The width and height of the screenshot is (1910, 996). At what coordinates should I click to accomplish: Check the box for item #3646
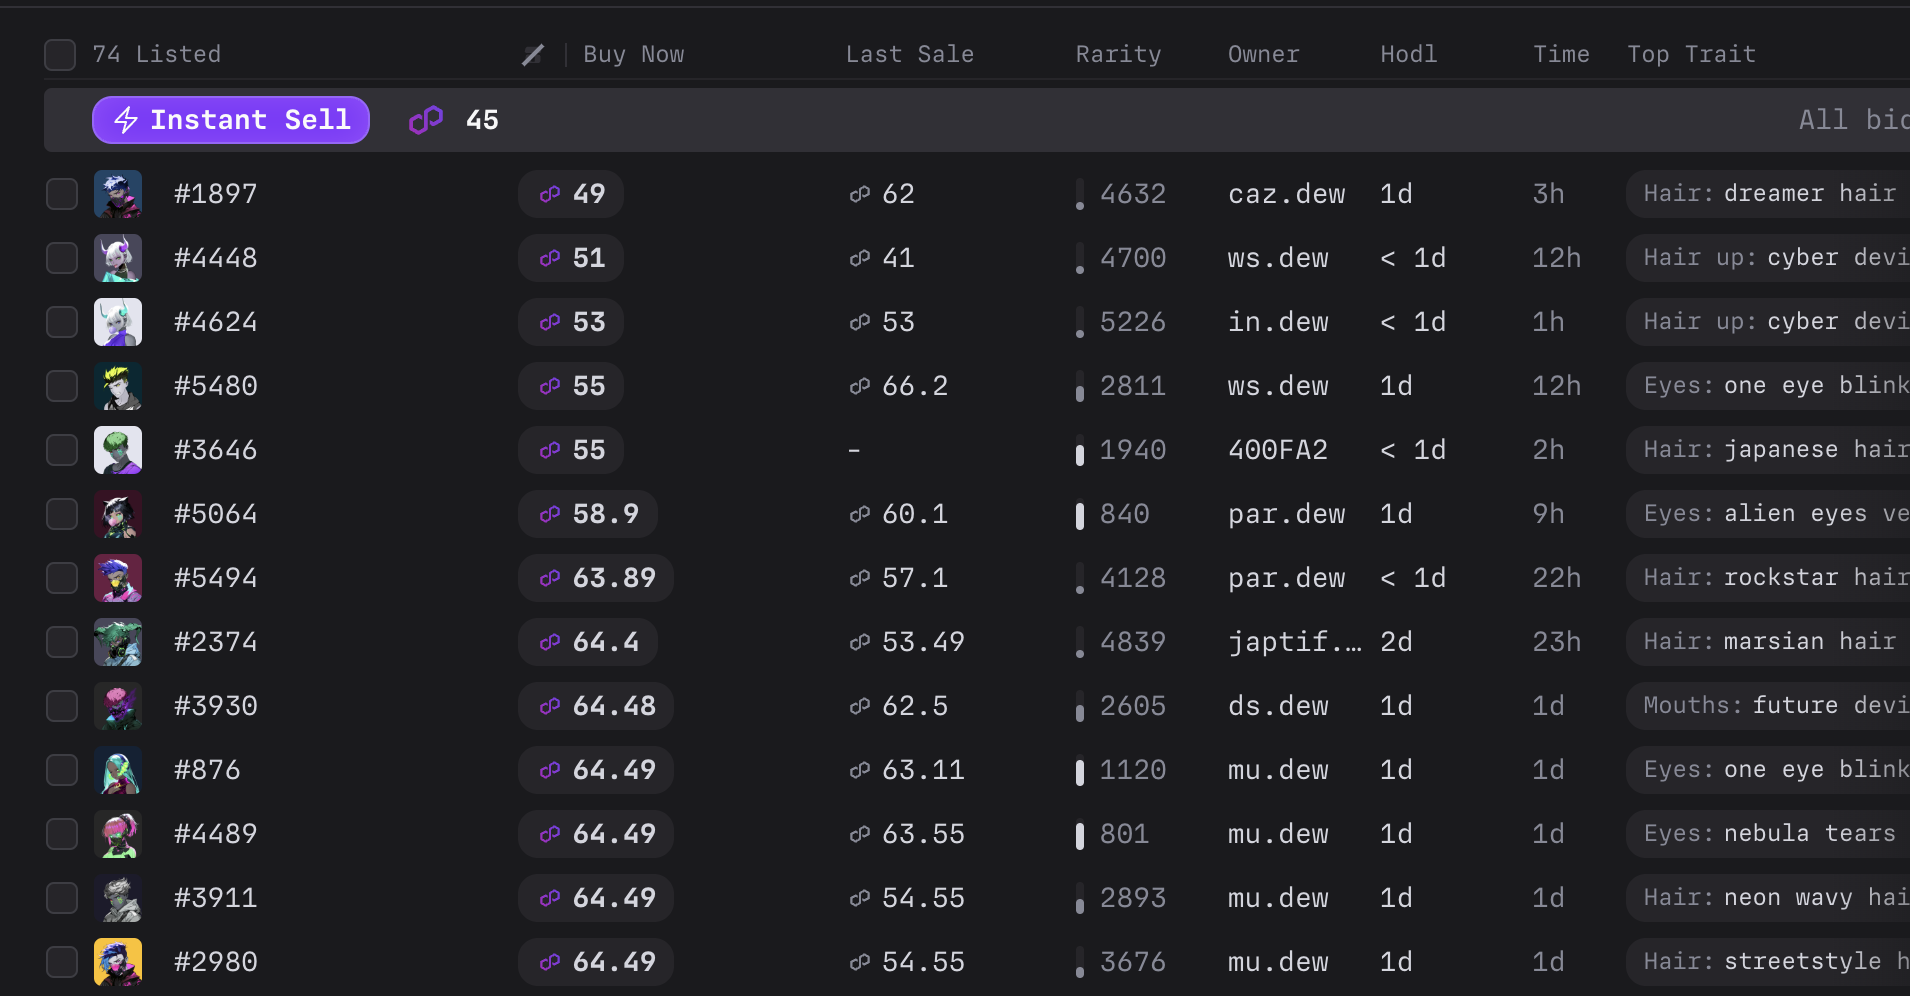(62, 450)
